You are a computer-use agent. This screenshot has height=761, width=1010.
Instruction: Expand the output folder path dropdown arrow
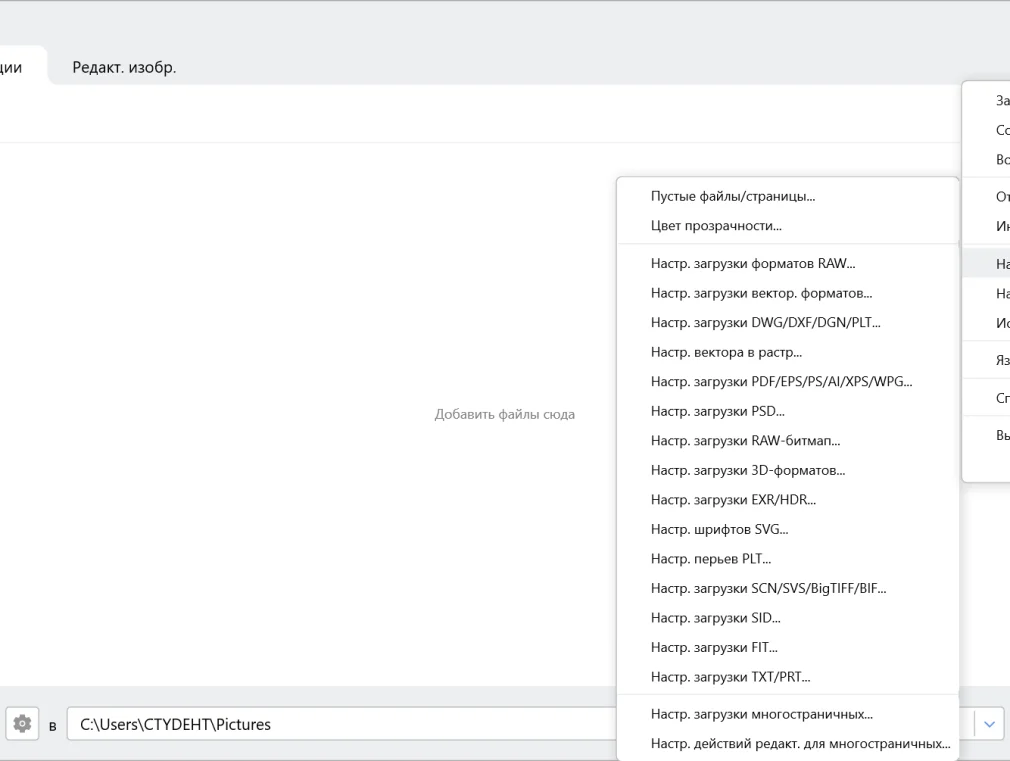click(x=989, y=724)
